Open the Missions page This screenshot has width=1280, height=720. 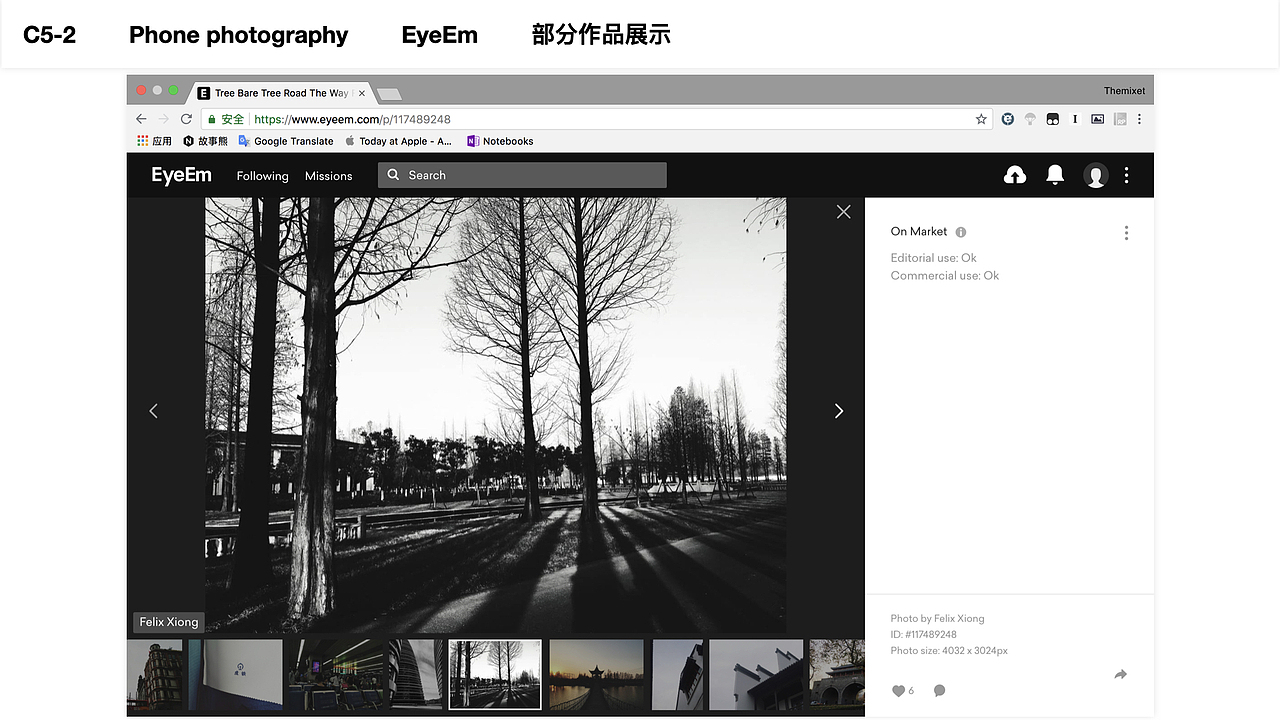(x=329, y=176)
